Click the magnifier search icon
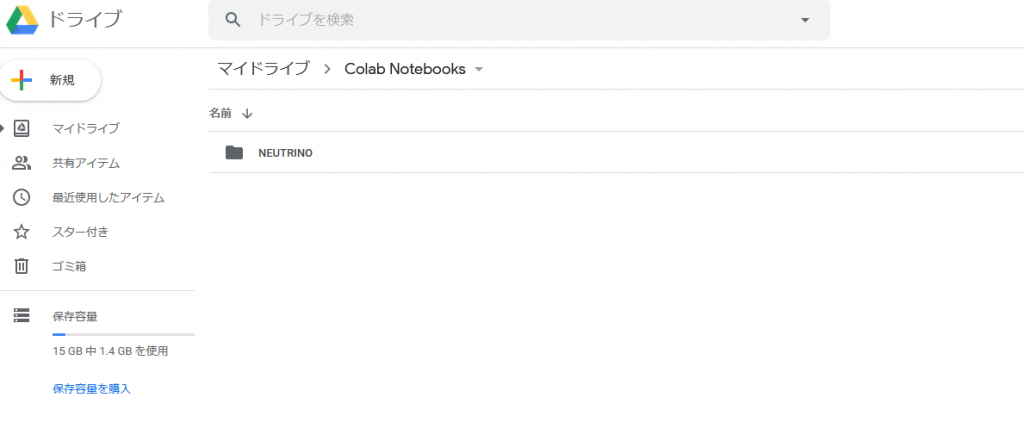Image resolution: width=1024 pixels, height=441 pixels. [233, 20]
